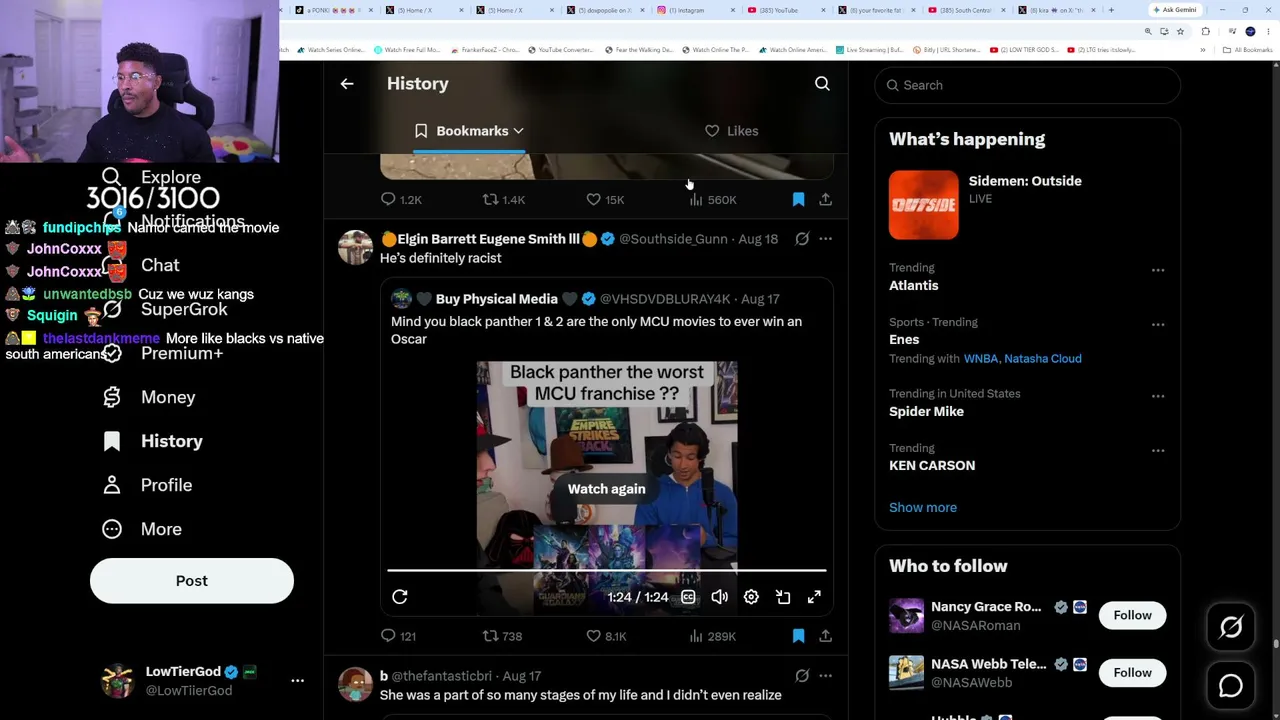Open search icon in History header
The width and height of the screenshot is (1280, 720).
[x=822, y=84]
